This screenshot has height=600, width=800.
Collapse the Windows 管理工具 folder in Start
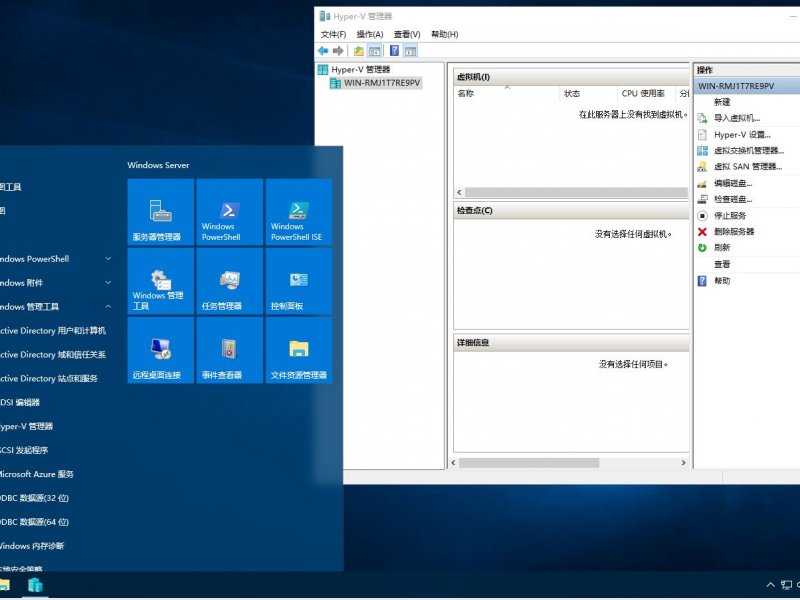coord(55,307)
